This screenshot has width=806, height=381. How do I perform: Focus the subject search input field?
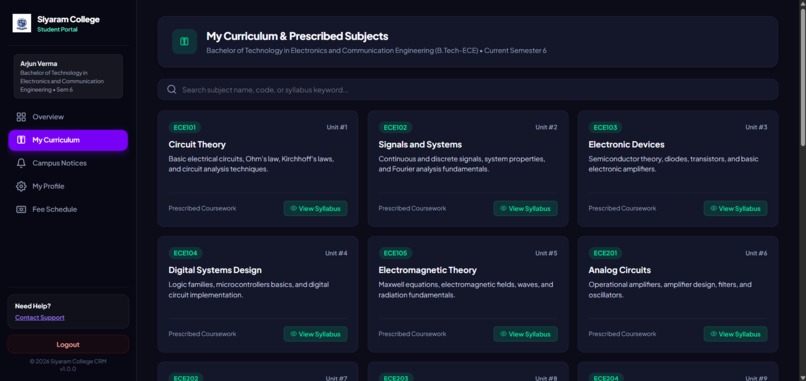pos(468,89)
